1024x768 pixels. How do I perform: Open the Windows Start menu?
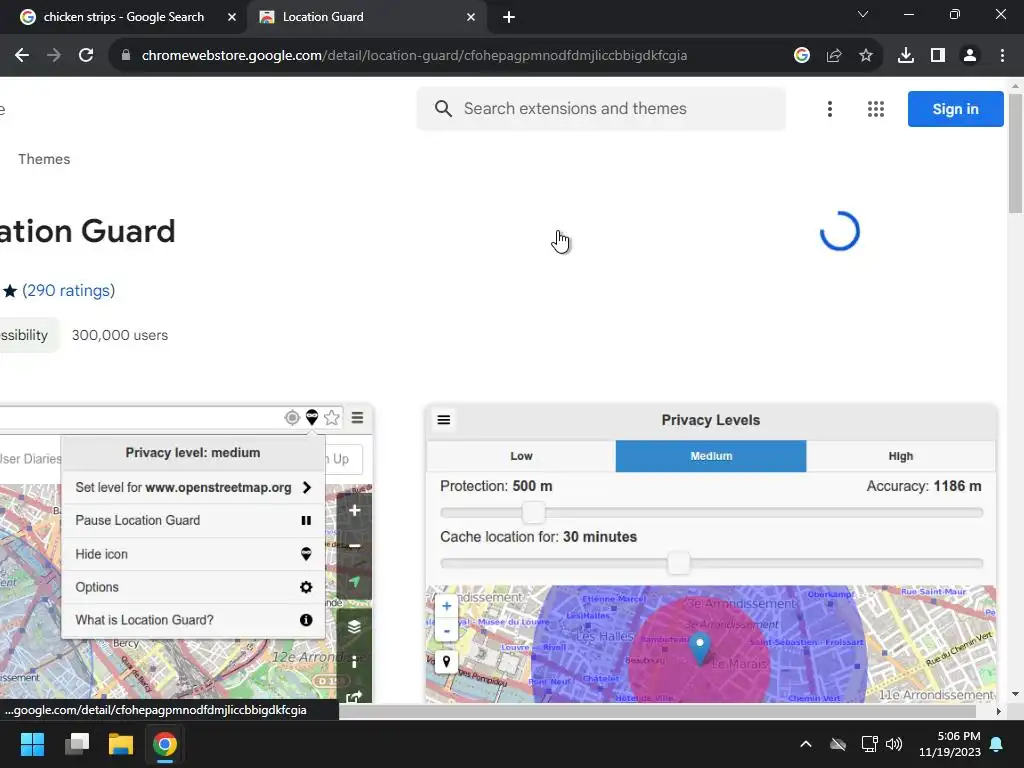[x=32, y=744]
